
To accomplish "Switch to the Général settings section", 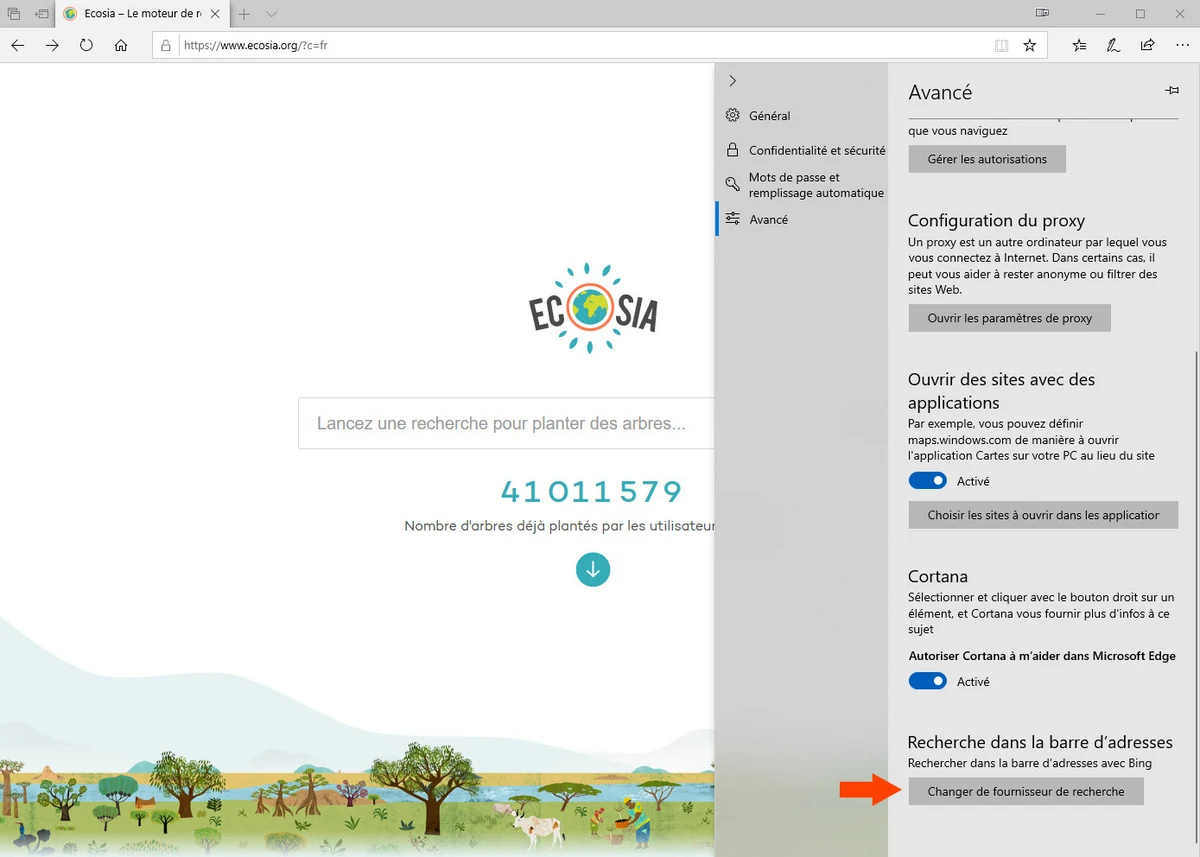I will [x=770, y=115].
